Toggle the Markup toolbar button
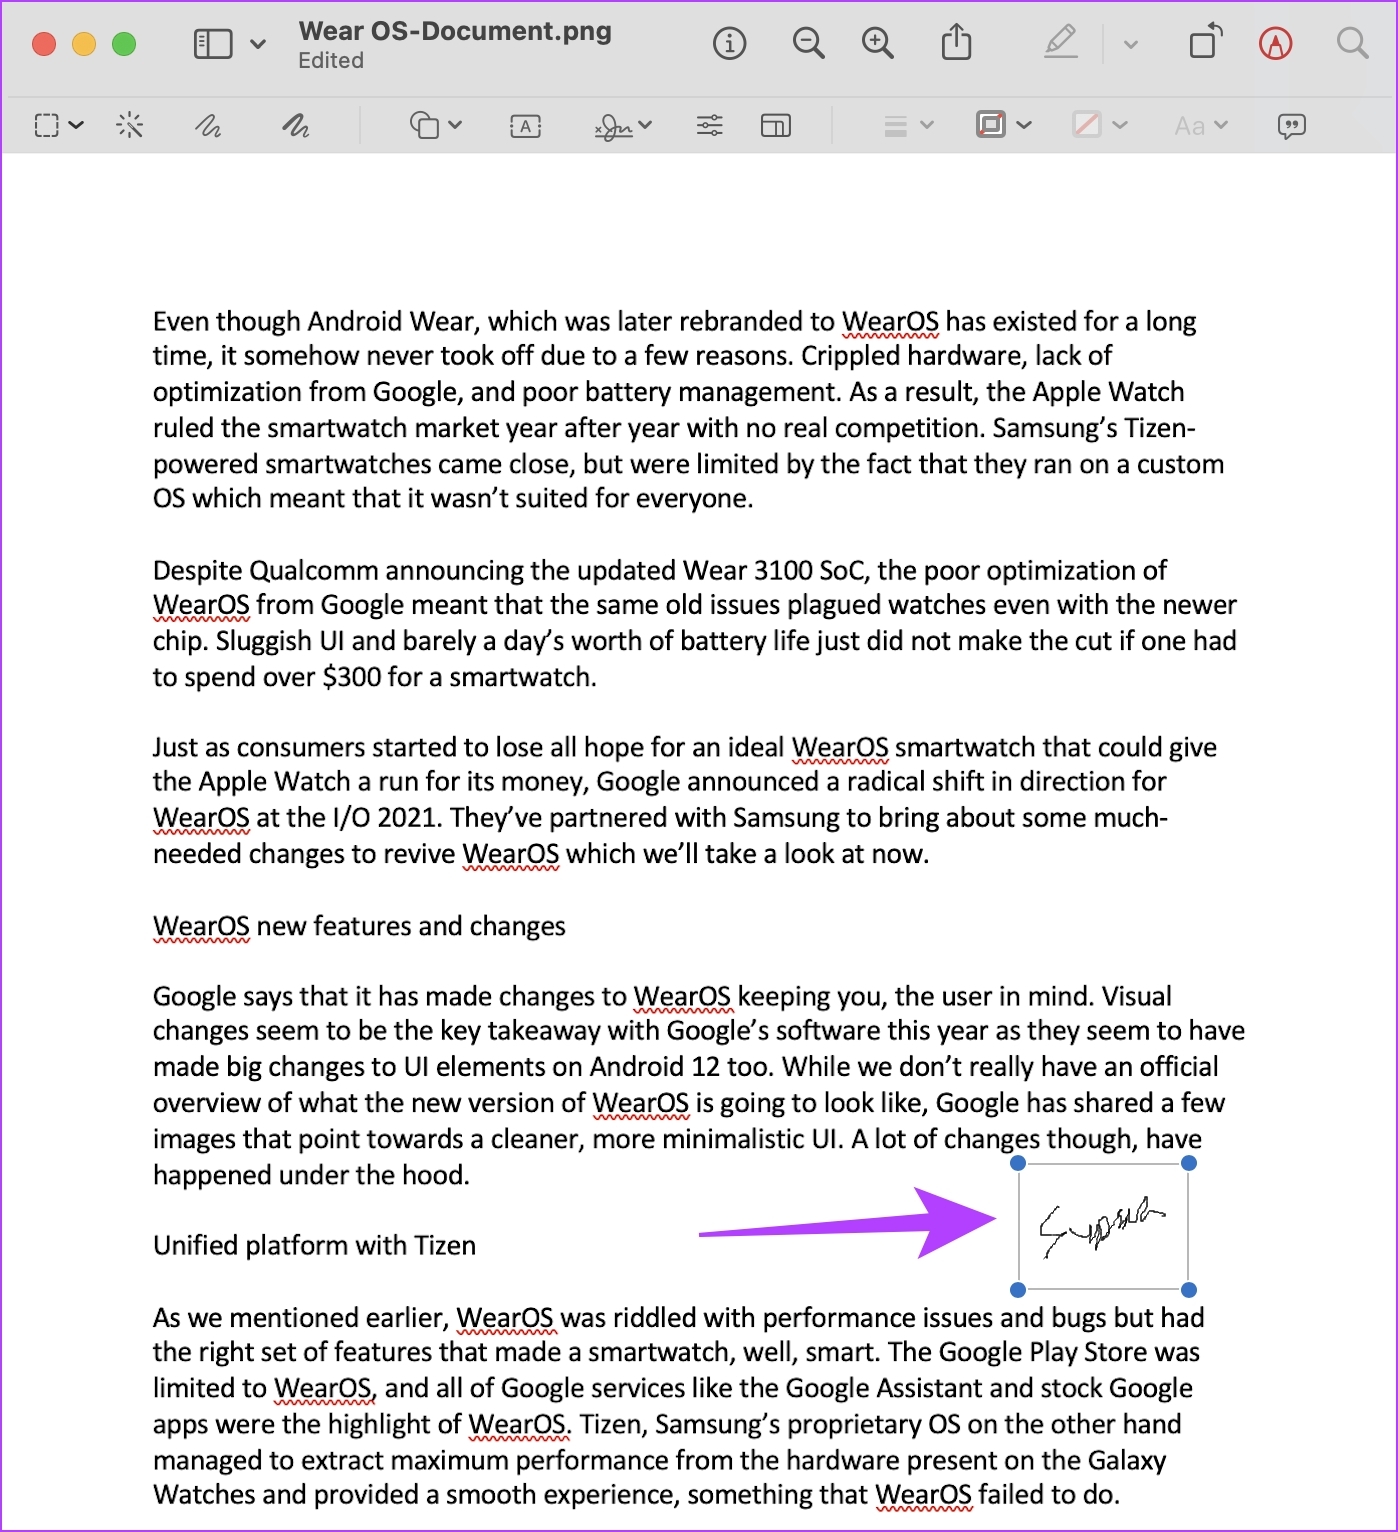This screenshot has height=1532, width=1398. click(x=1276, y=44)
